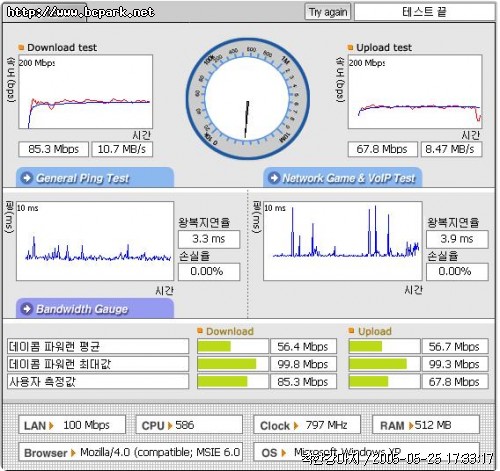The width and height of the screenshot is (500, 471).
Task: Click the Network Game VoIP latency graph
Action: (x=343, y=241)
